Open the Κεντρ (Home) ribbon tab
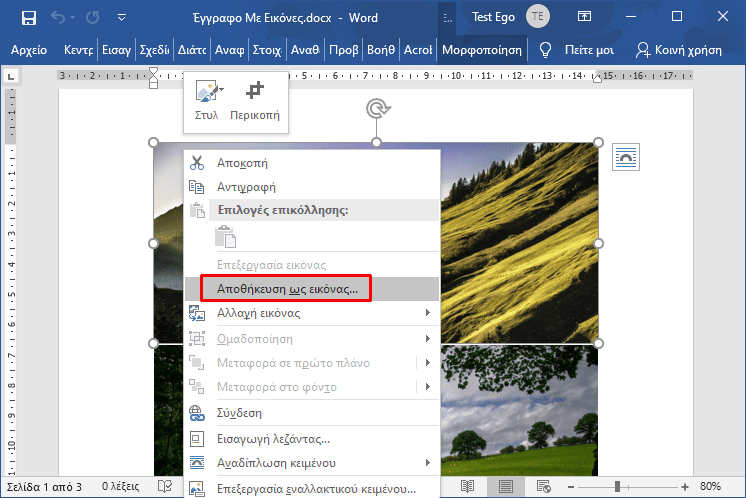Image resolution: width=746 pixels, height=498 pixels. coord(79,50)
